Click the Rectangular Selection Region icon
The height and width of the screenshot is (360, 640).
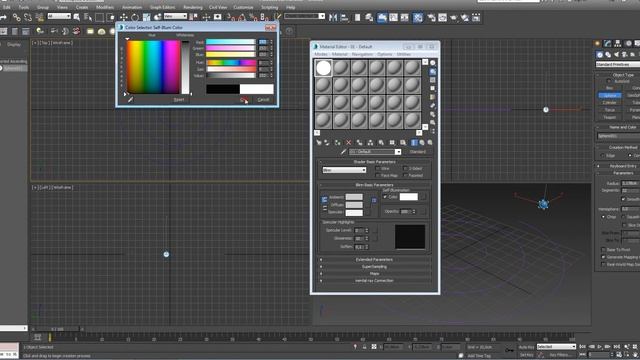click(99, 17)
